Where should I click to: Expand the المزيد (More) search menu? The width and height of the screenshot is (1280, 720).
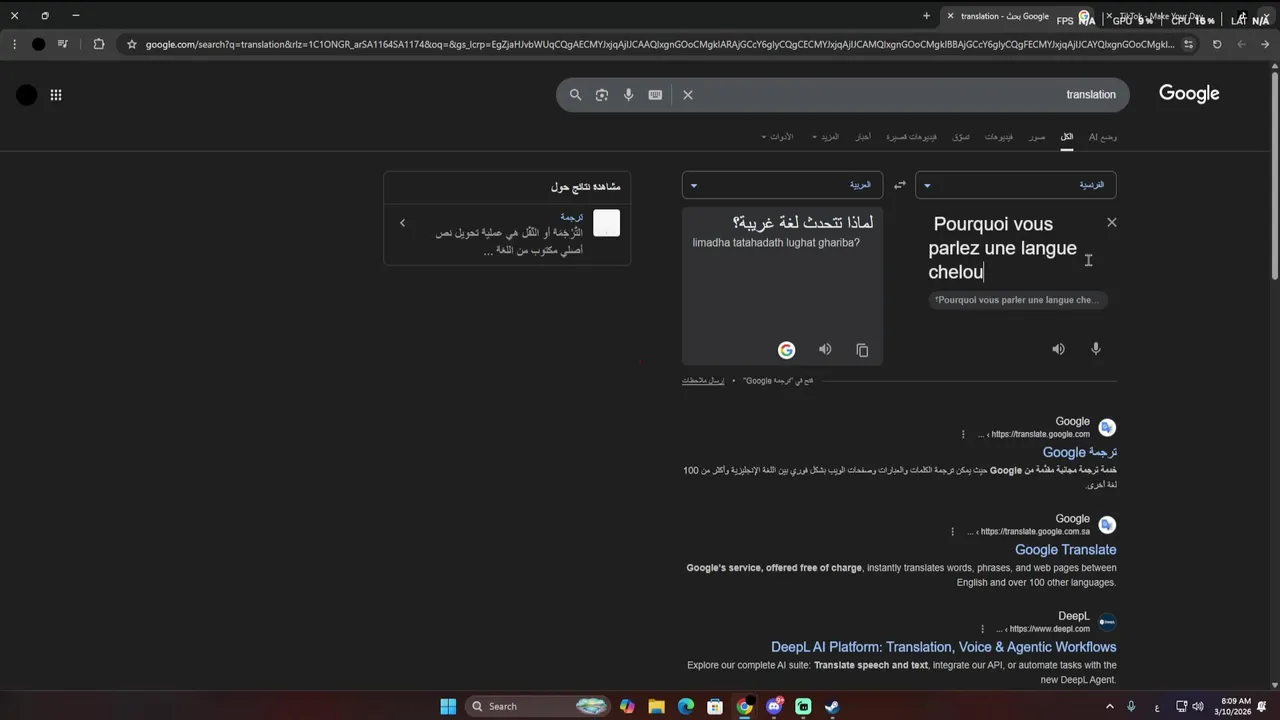click(x=826, y=137)
